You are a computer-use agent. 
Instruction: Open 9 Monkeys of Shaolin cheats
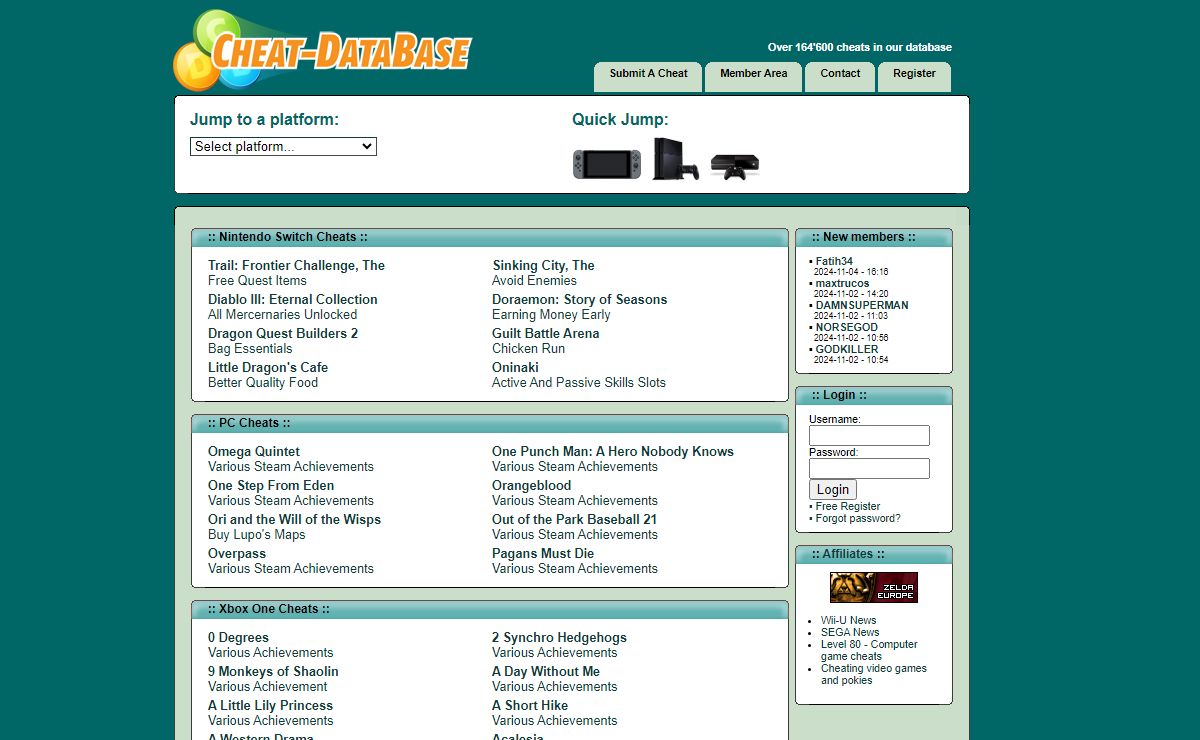[273, 671]
